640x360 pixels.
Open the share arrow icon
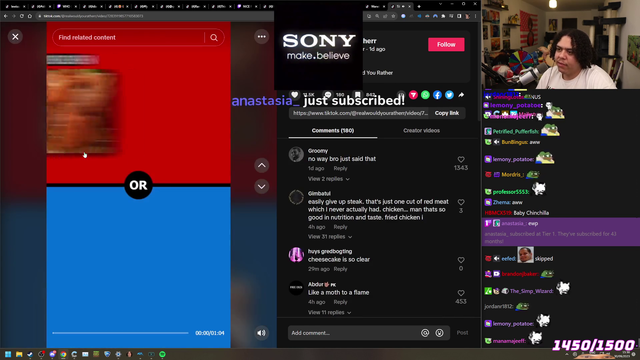[461, 95]
